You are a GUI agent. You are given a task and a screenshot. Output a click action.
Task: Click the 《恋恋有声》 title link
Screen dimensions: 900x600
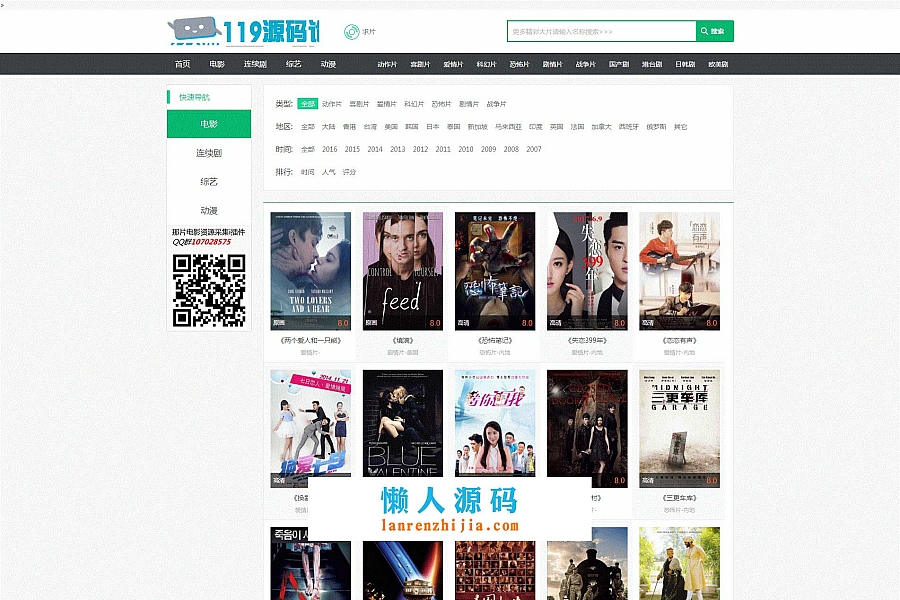tap(680, 340)
